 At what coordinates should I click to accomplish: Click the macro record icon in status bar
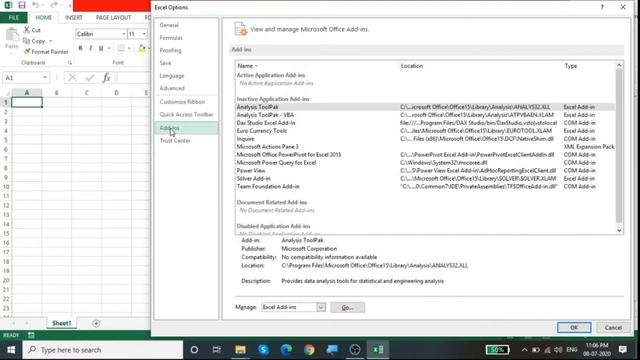[31, 335]
